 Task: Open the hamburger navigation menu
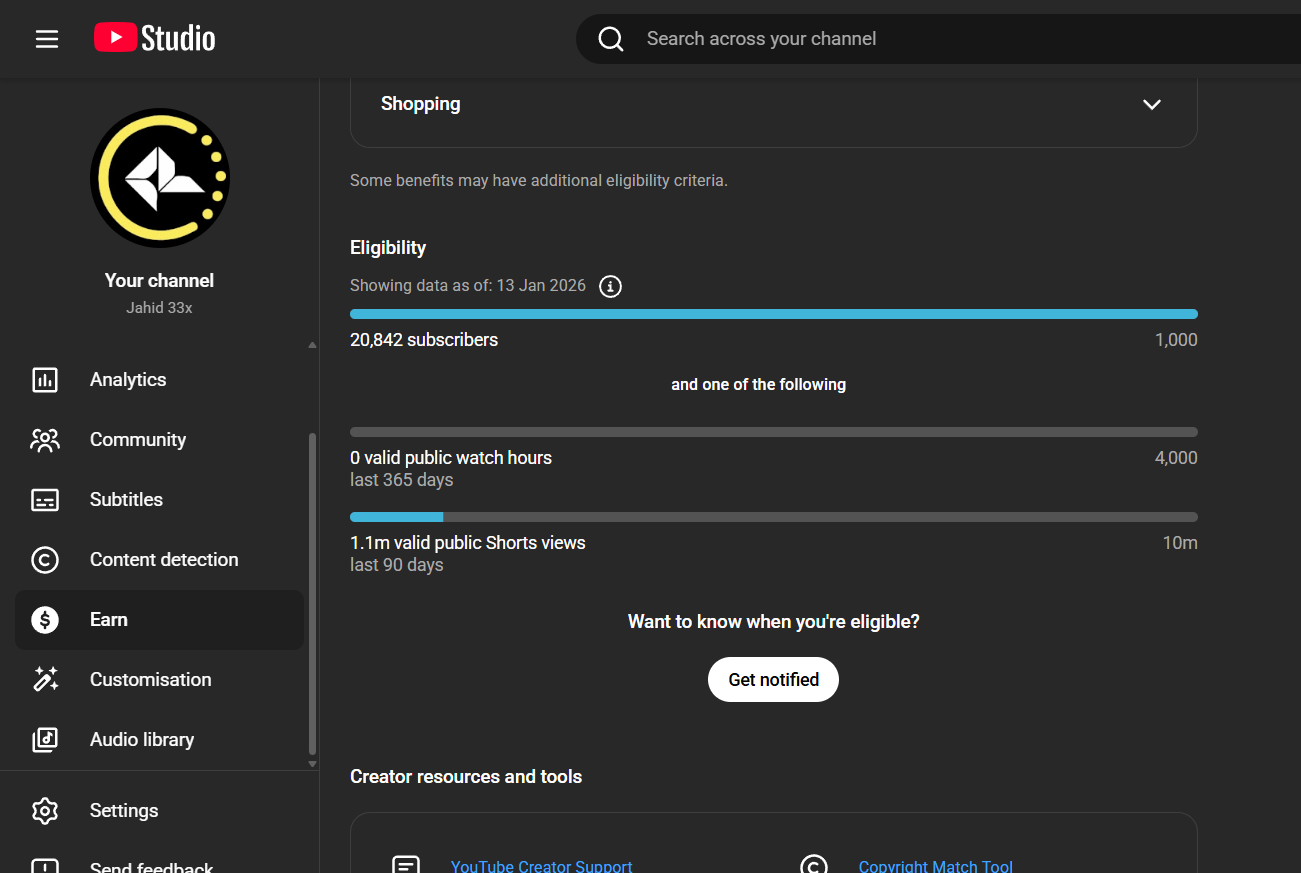point(47,39)
